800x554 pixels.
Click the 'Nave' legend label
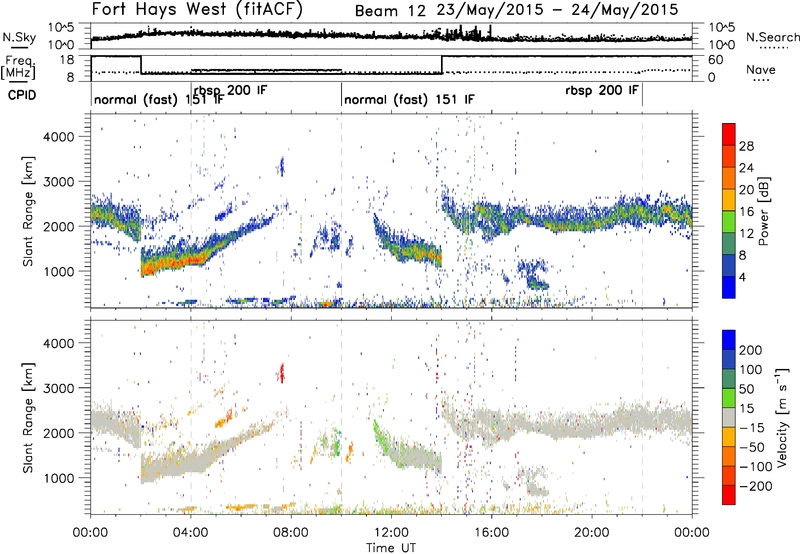(x=761, y=69)
